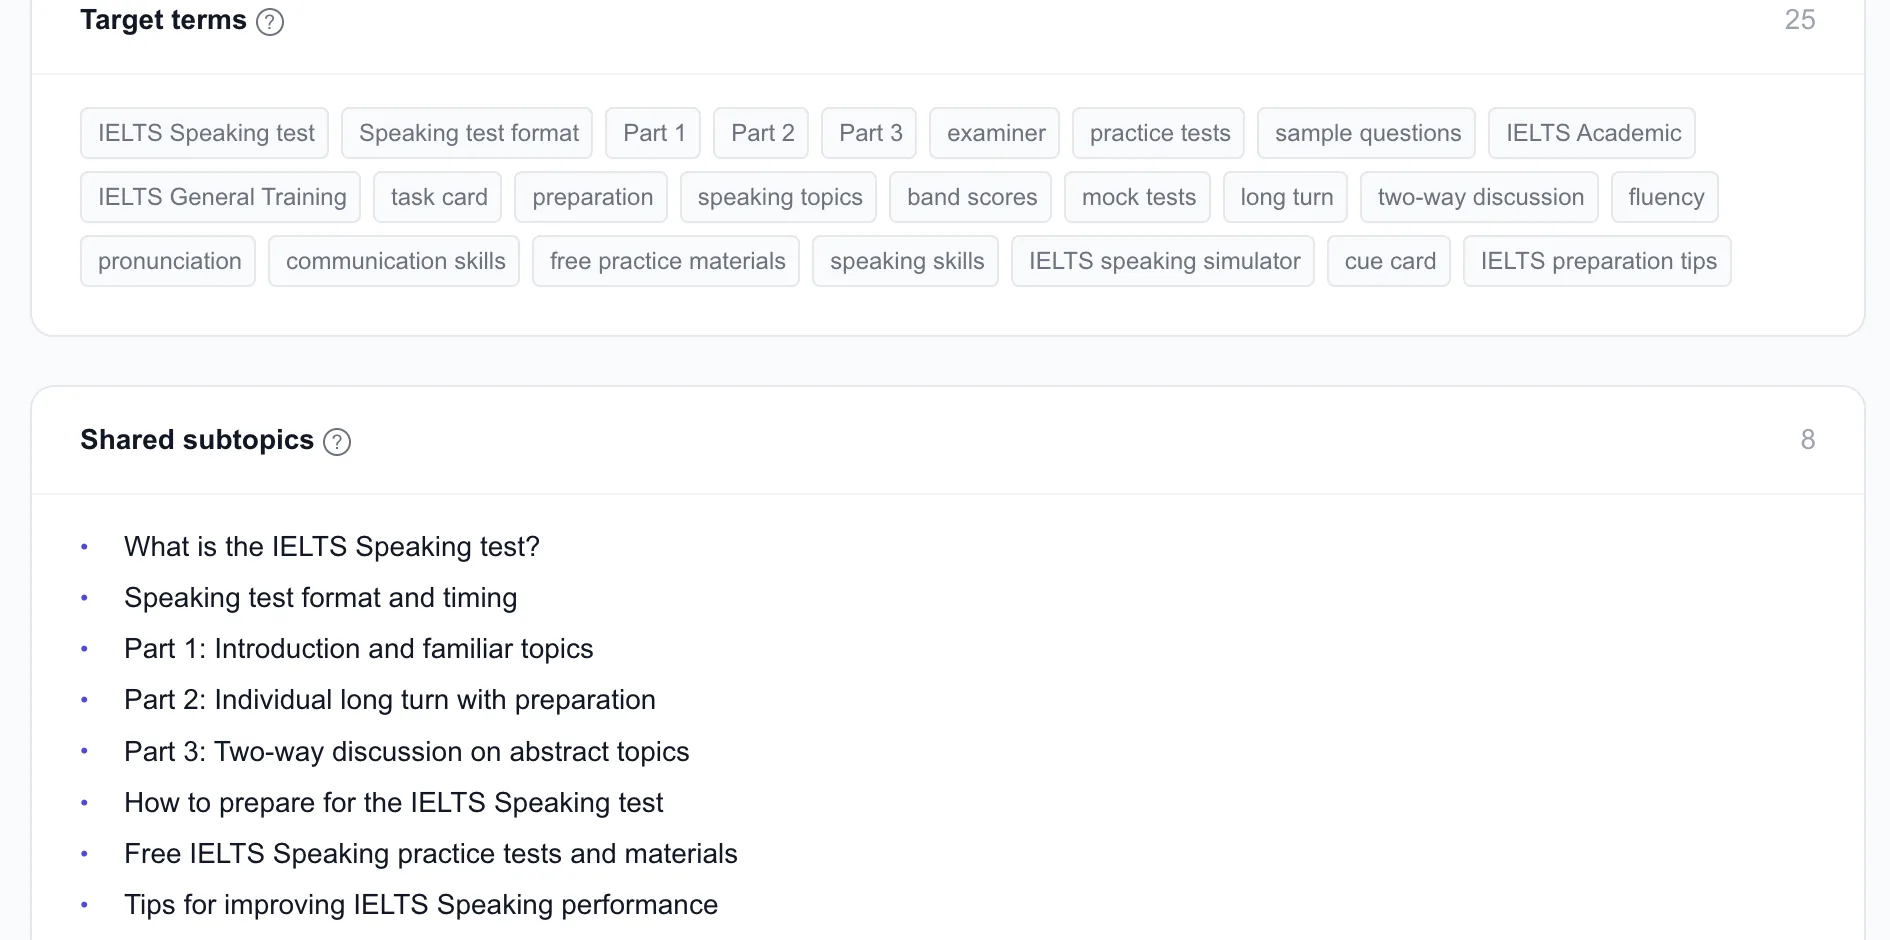
Task: Click the 'long turn' term chip
Action: (x=1286, y=197)
